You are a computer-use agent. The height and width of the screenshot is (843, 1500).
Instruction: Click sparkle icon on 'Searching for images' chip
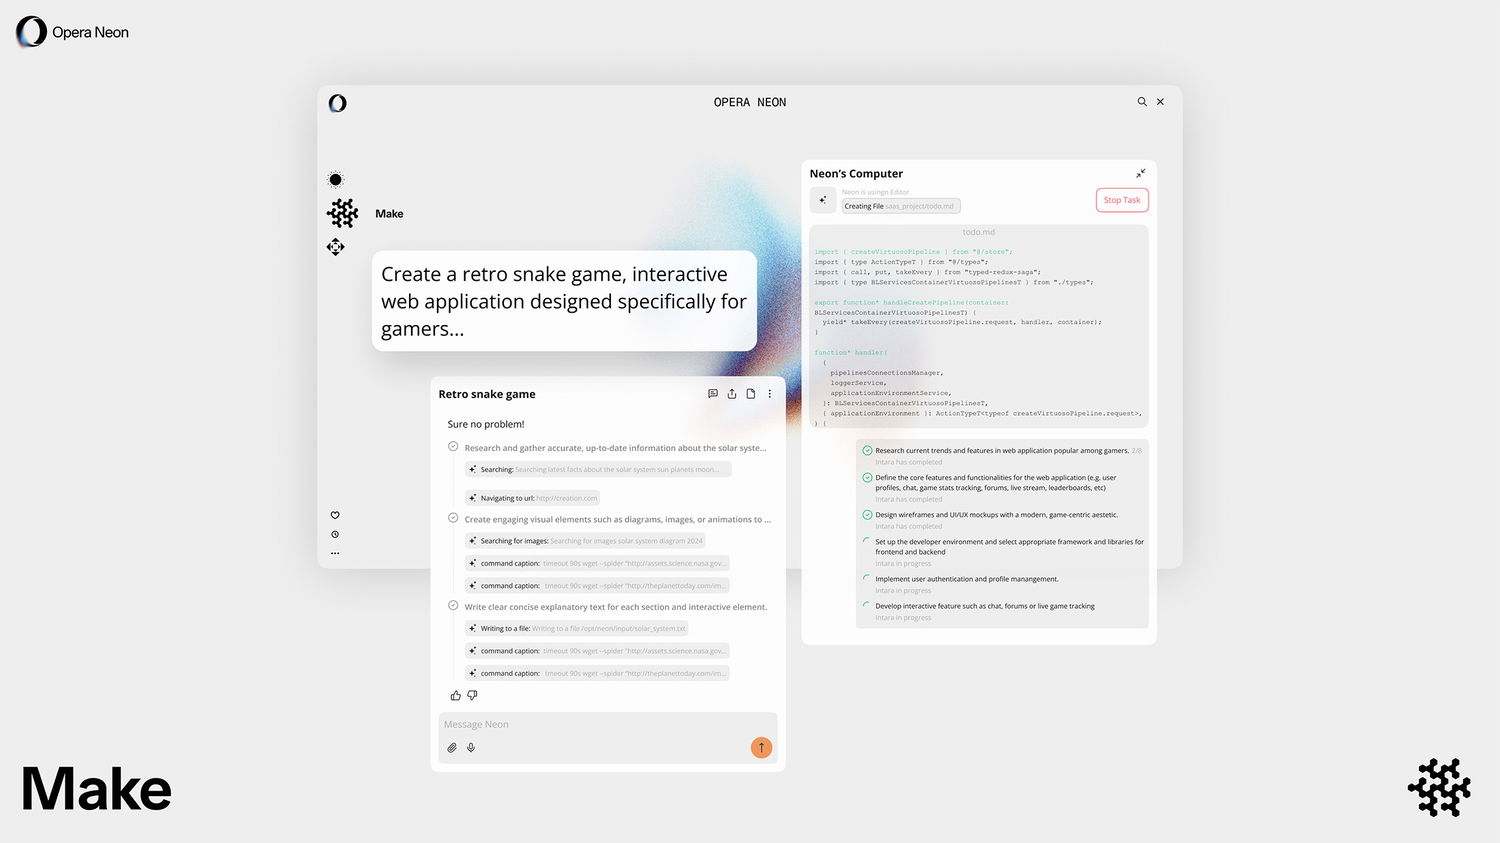pyautogui.click(x=473, y=541)
